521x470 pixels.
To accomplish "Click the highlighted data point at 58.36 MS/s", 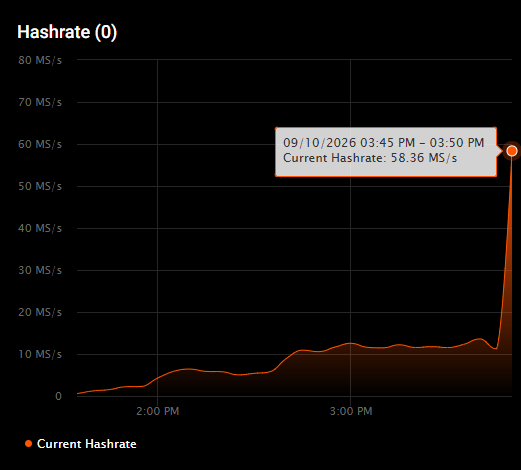I will pos(512,151).
